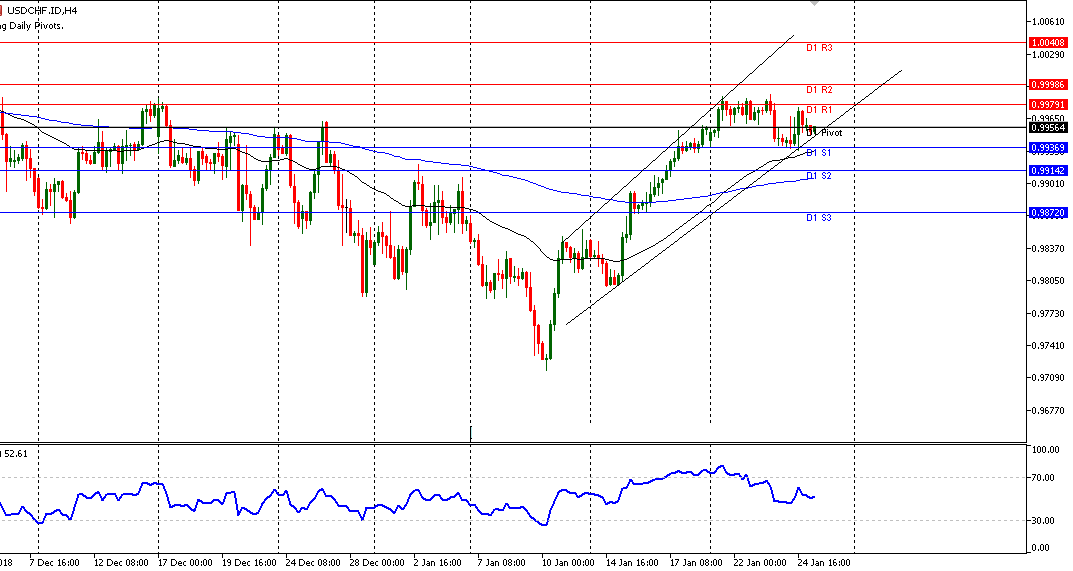Click the USDCHF.ID,H4 chart title
Screen dimensions: 1073x571
point(40,10)
